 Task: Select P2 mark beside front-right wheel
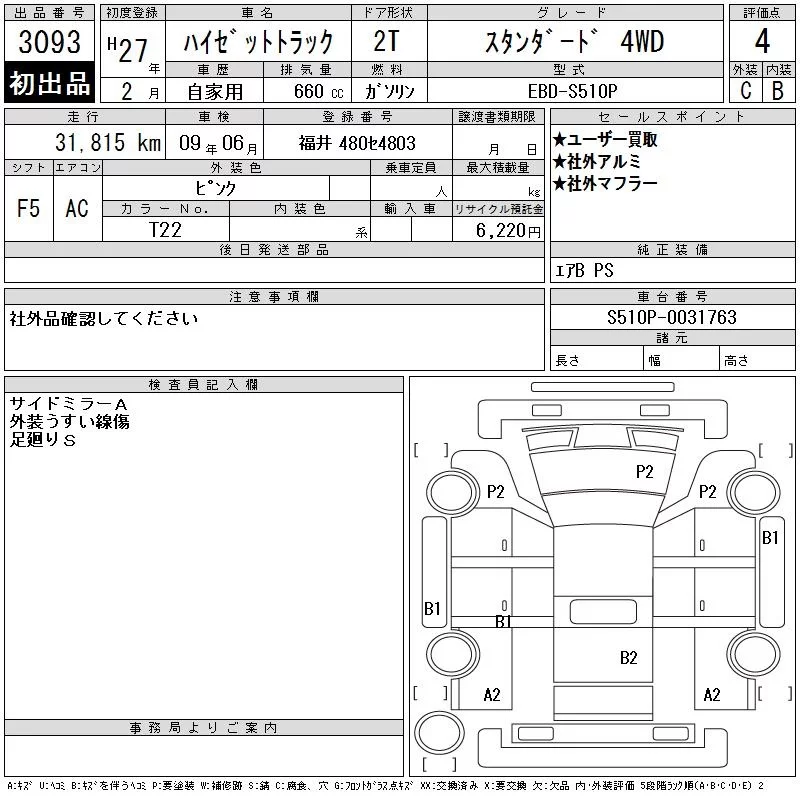[708, 491]
